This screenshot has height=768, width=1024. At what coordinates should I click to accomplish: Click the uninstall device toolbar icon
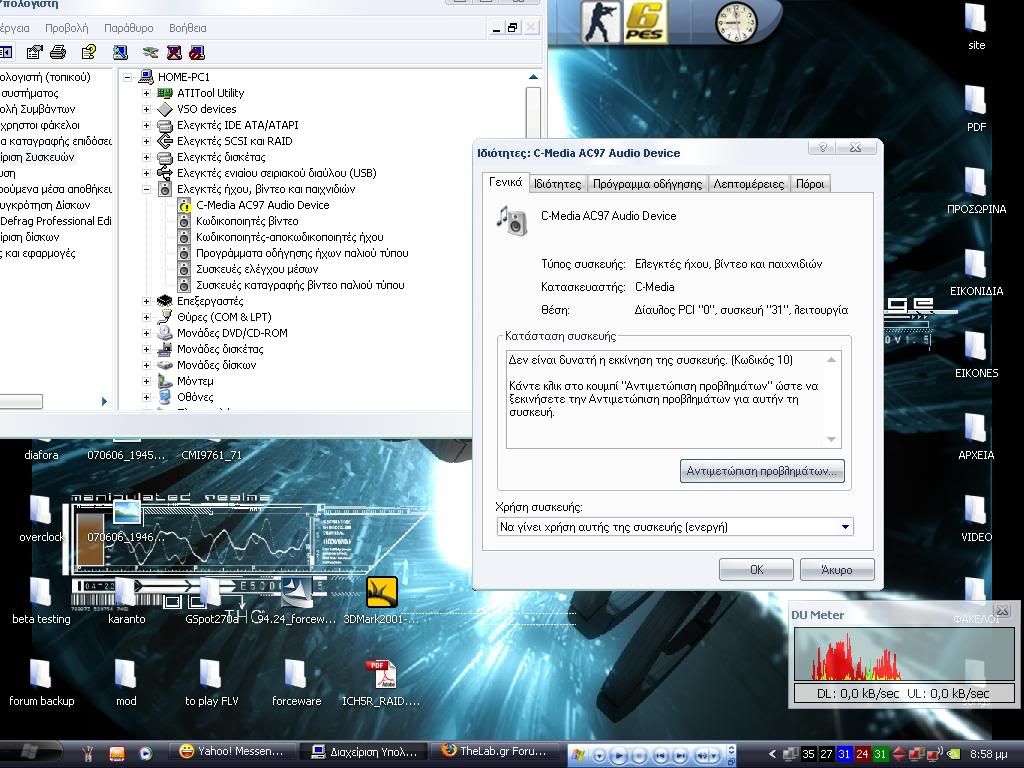tap(174, 52)
